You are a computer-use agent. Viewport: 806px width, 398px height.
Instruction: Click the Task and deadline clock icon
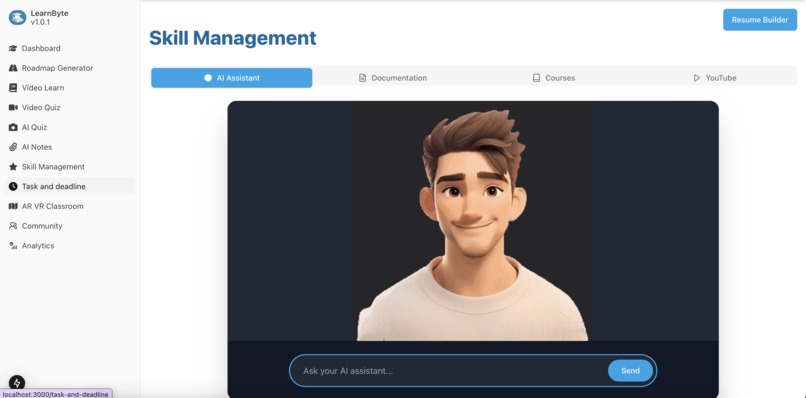pyautogui.click(x=13, y=186)
